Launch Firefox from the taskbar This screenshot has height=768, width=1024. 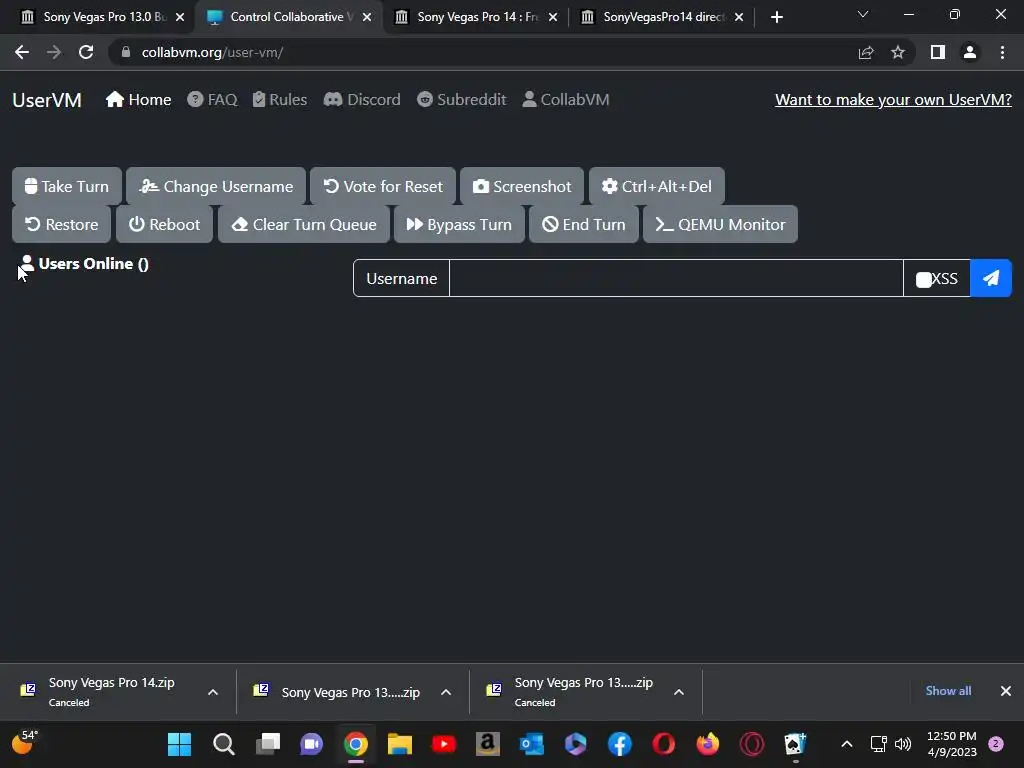[708, 744]
